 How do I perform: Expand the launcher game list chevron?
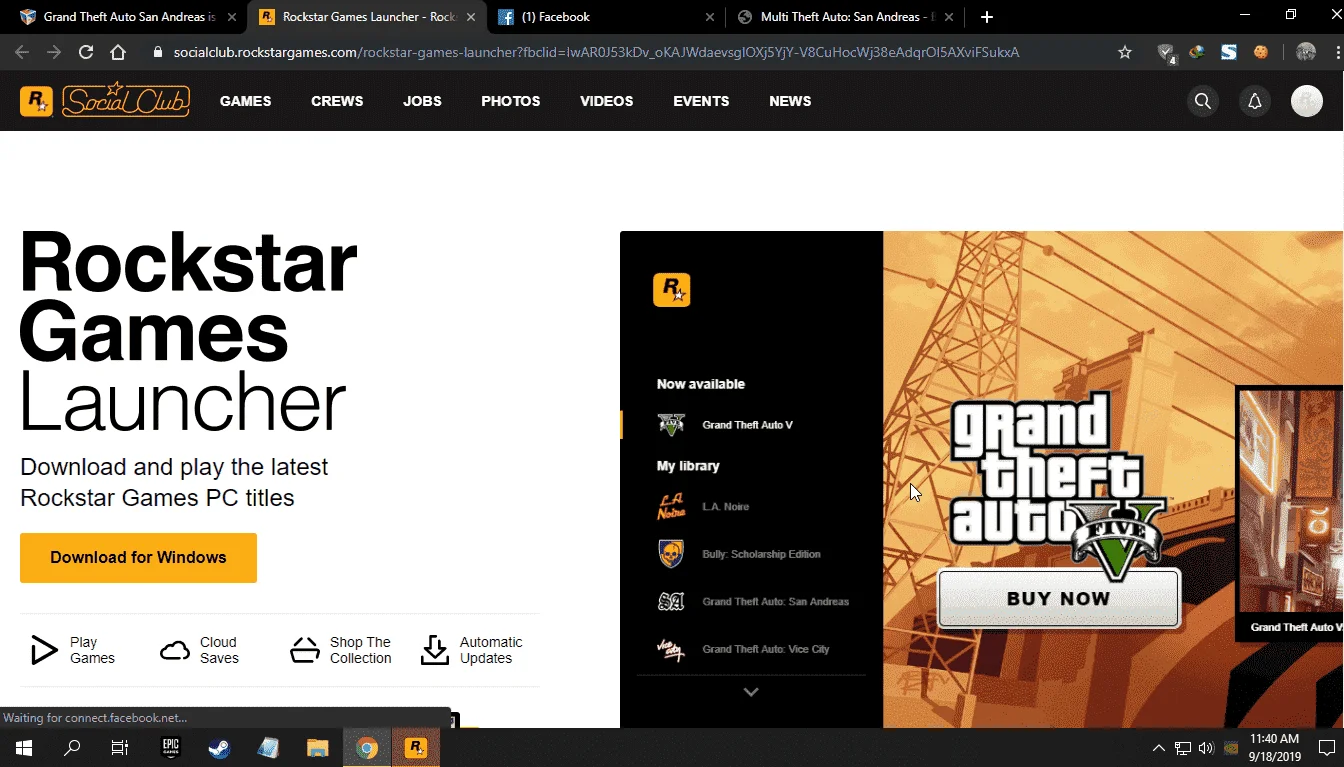pyautogui.click(x=751, y=691)
